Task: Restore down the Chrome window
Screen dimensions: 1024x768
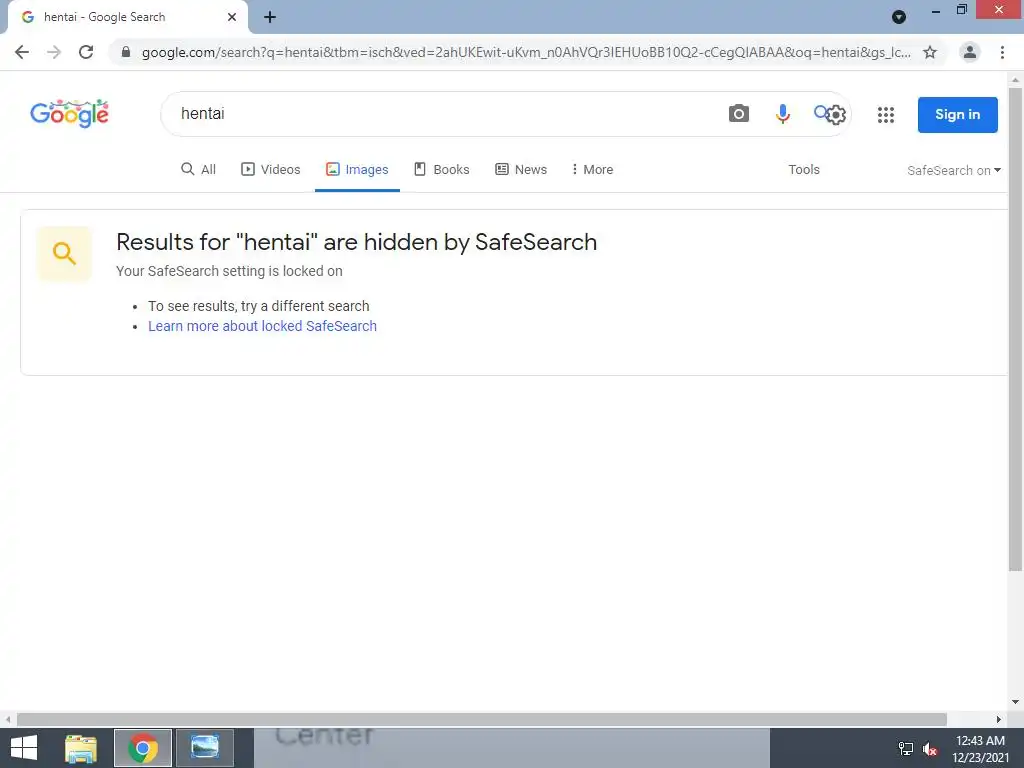Action: click(962, 10)
